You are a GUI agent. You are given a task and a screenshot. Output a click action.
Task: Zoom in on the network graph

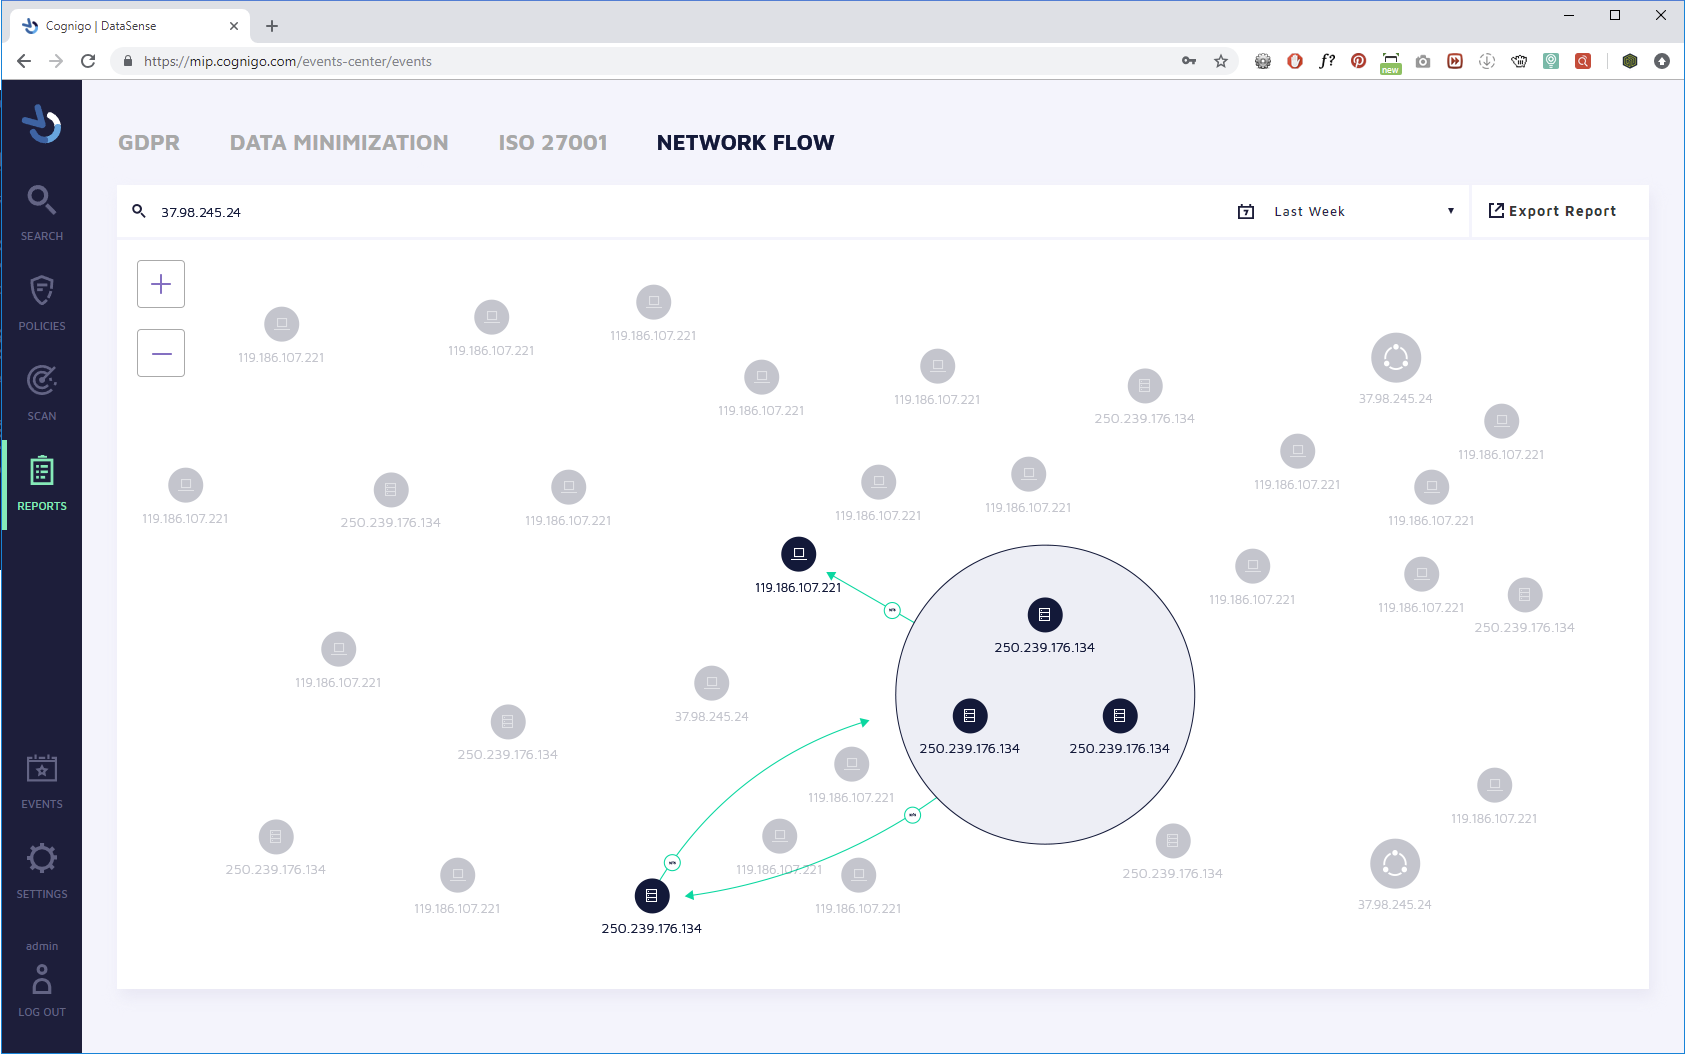pos(161,284)
